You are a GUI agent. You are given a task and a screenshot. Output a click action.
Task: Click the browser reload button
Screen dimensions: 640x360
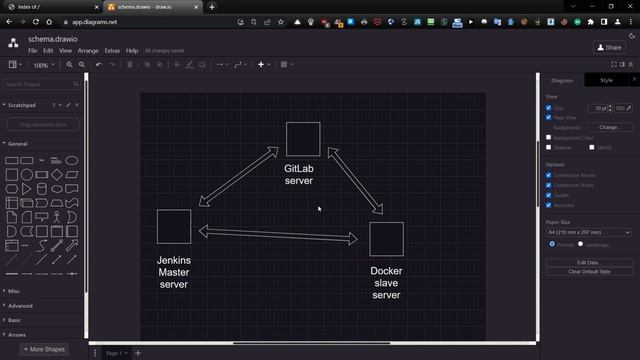(36, 22)
